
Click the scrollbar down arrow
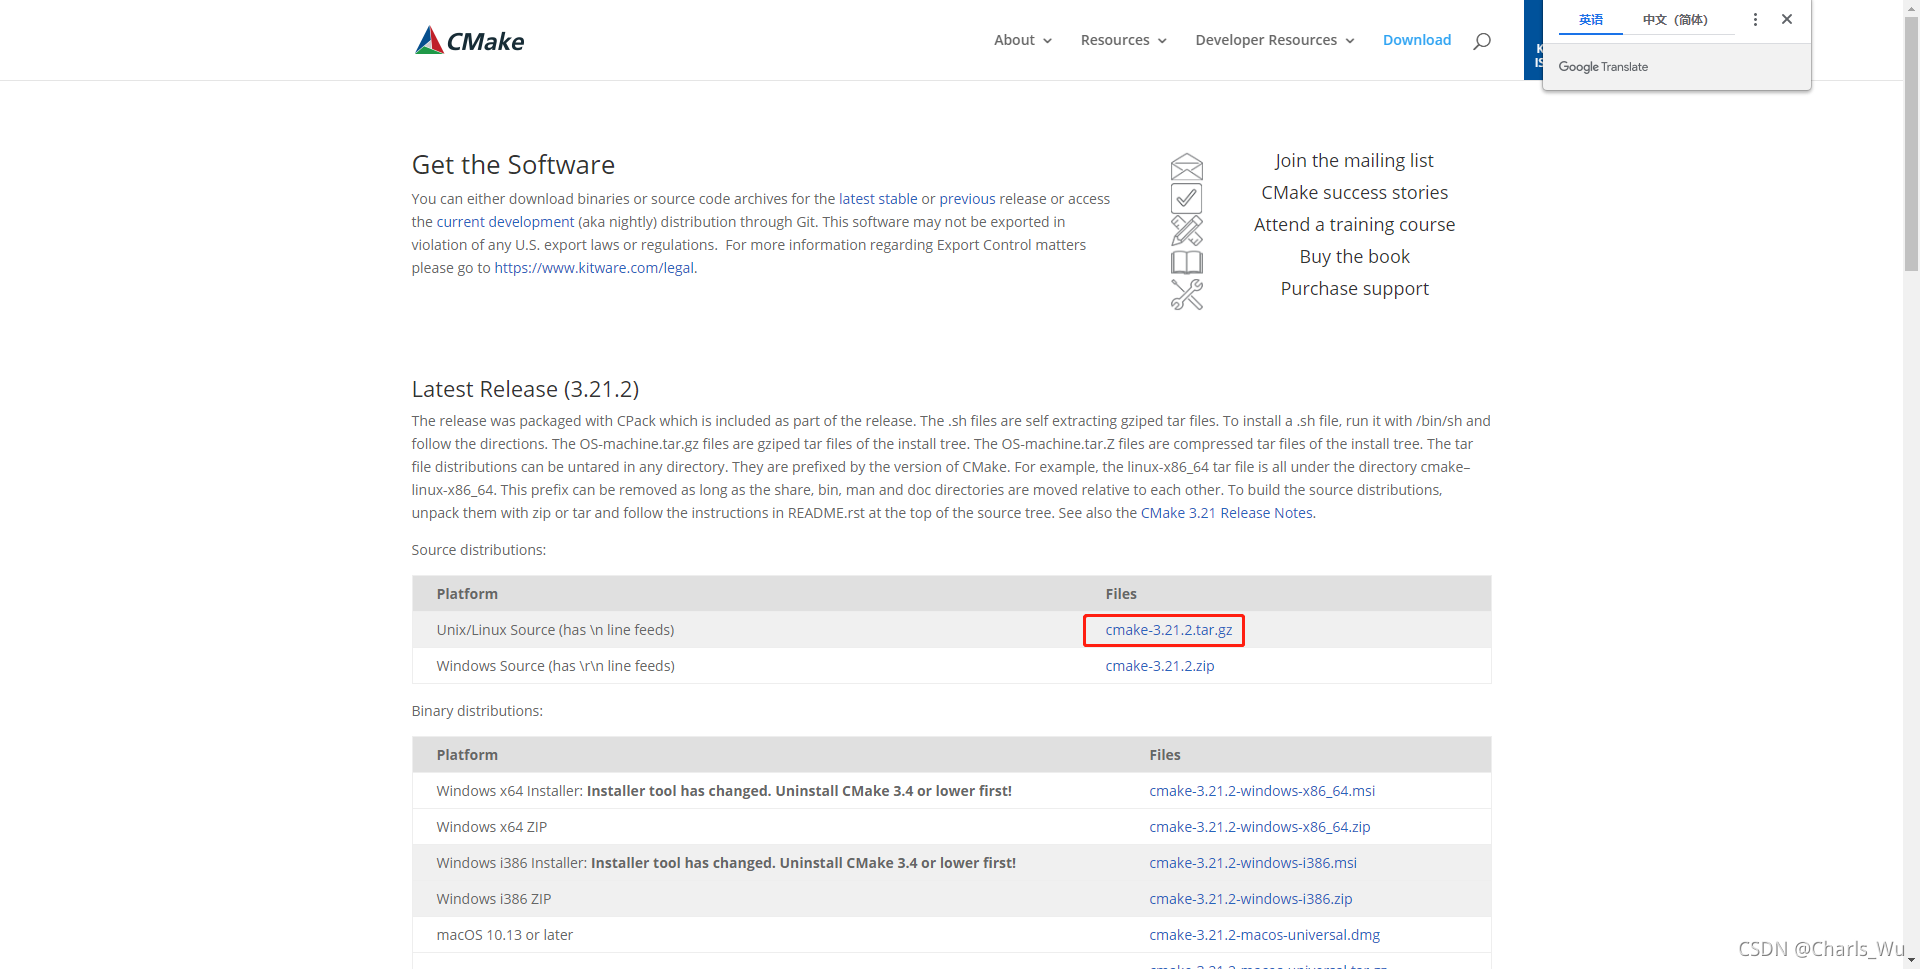point(1911,961)
